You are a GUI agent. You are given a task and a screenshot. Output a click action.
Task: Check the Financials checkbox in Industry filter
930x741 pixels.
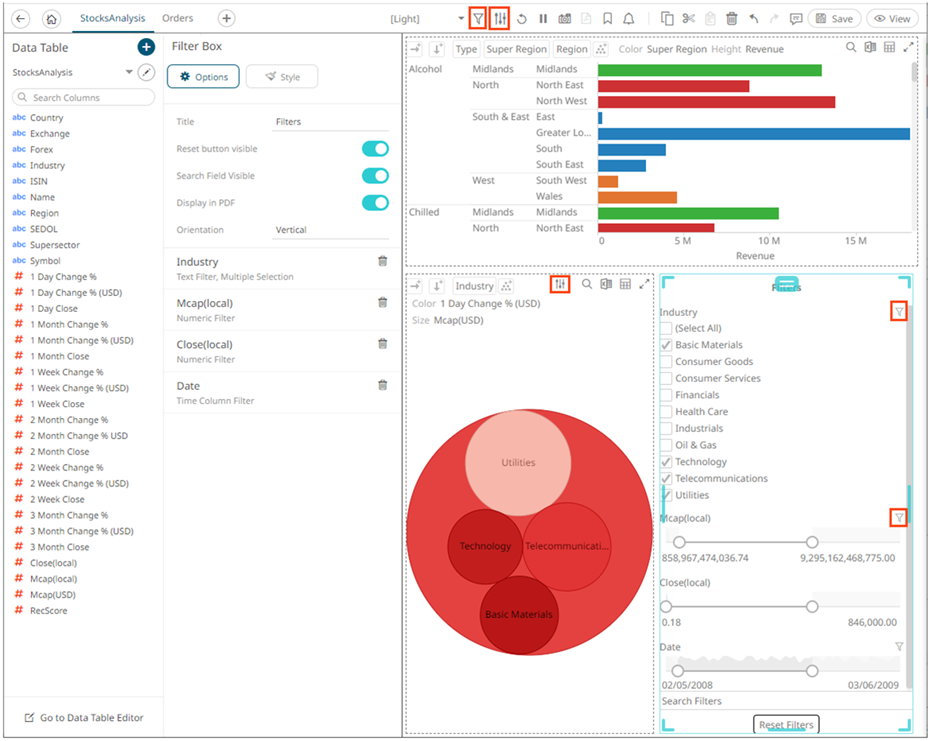pos(666,395)
